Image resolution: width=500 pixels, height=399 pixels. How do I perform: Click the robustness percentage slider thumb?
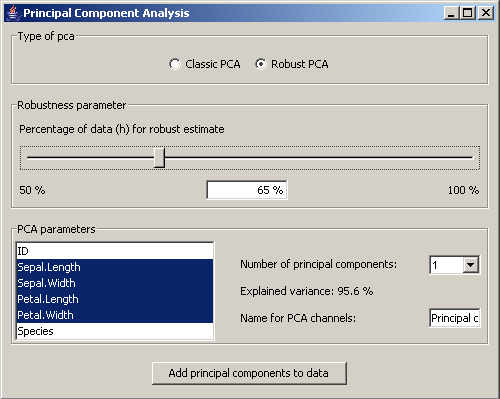pyautogui.click(x=159, y=158)
